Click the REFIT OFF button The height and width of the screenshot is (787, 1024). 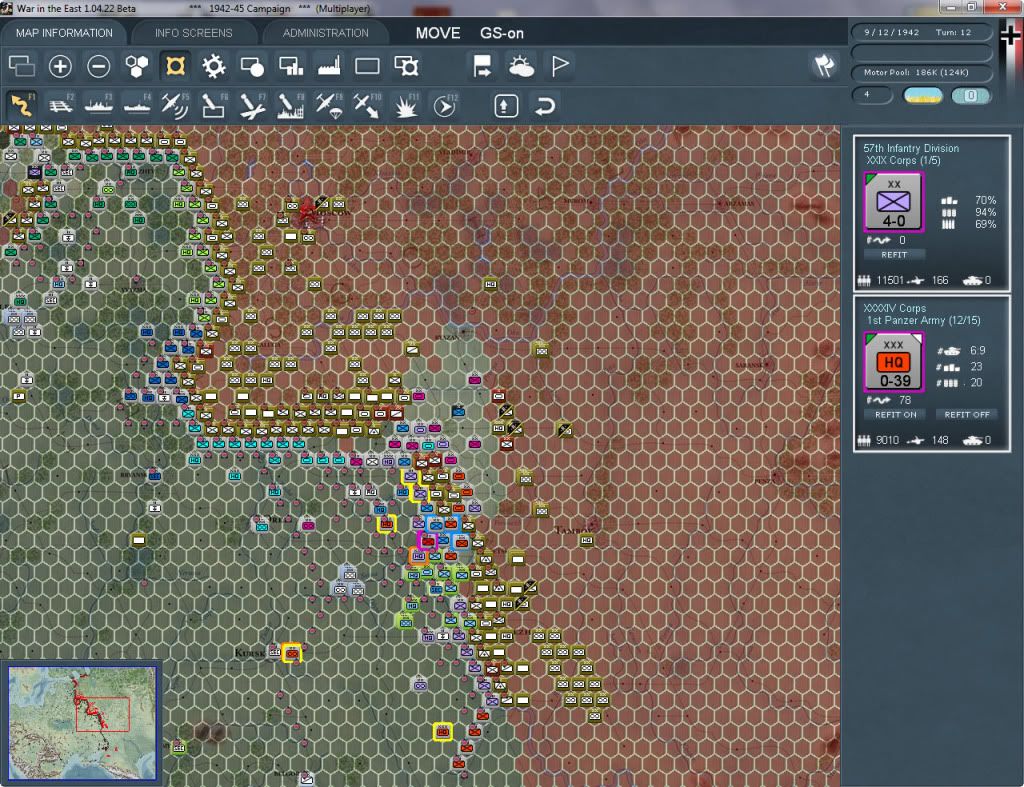[967, 415]
